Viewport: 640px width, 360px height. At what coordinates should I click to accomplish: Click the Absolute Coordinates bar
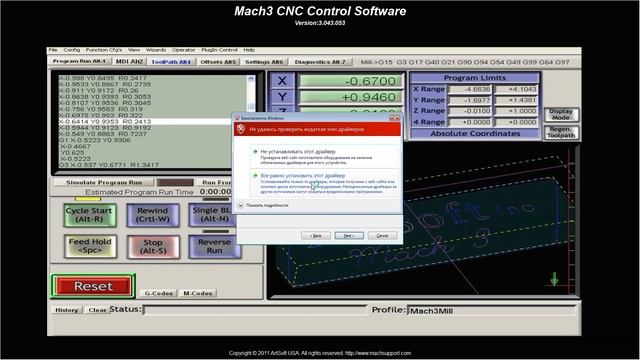(x=476, y=133)
